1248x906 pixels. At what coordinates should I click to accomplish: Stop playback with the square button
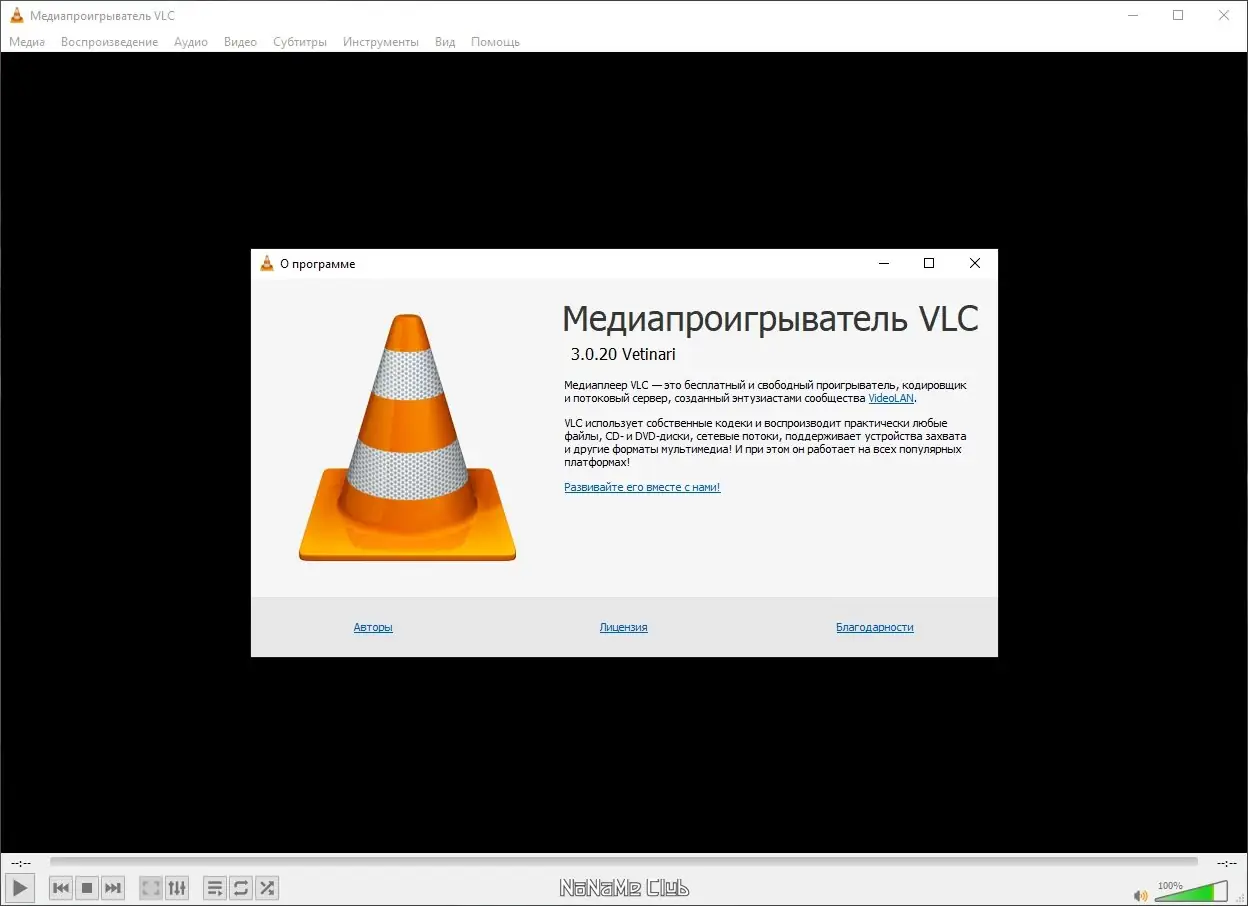(x=87, y=887)
